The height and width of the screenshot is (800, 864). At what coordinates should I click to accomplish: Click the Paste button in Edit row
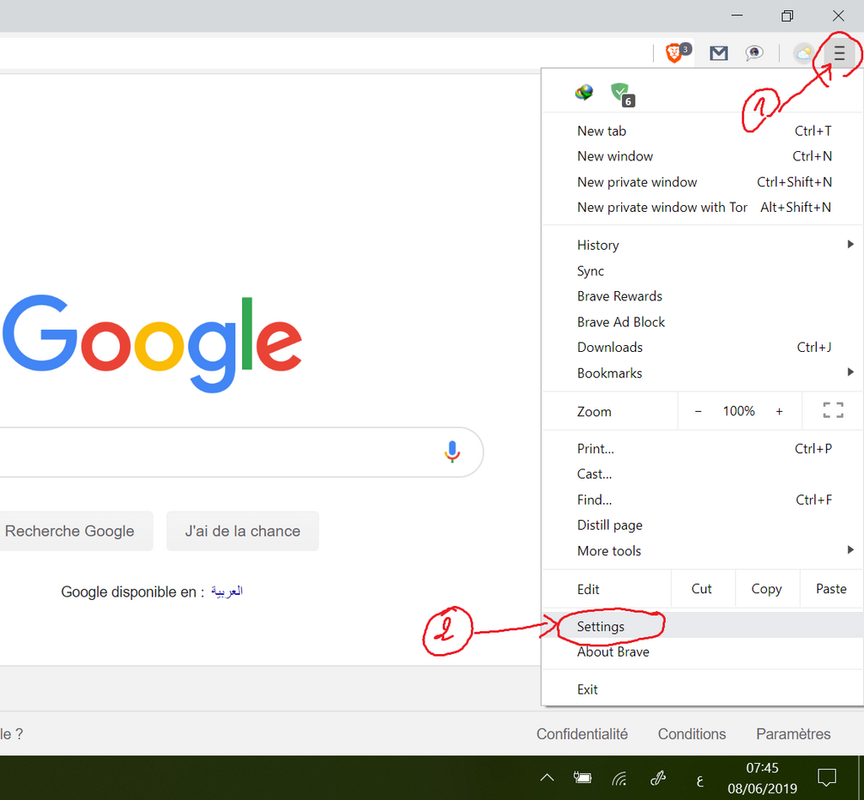(831, 589)
